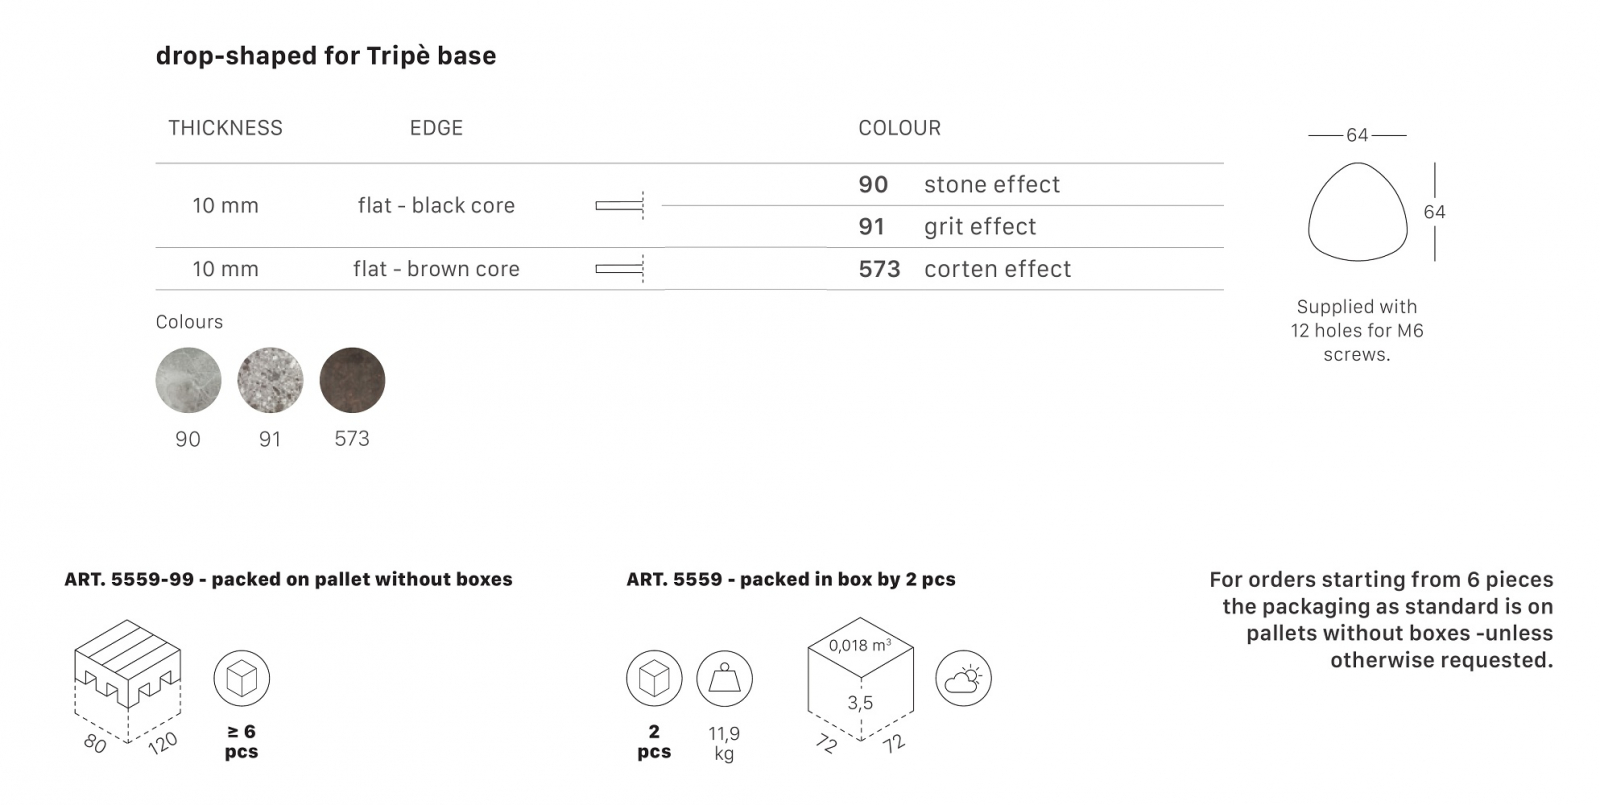Select the stone effect colour swatch 90
Viewport: 1600px width, 805px height.
(188, 380)
